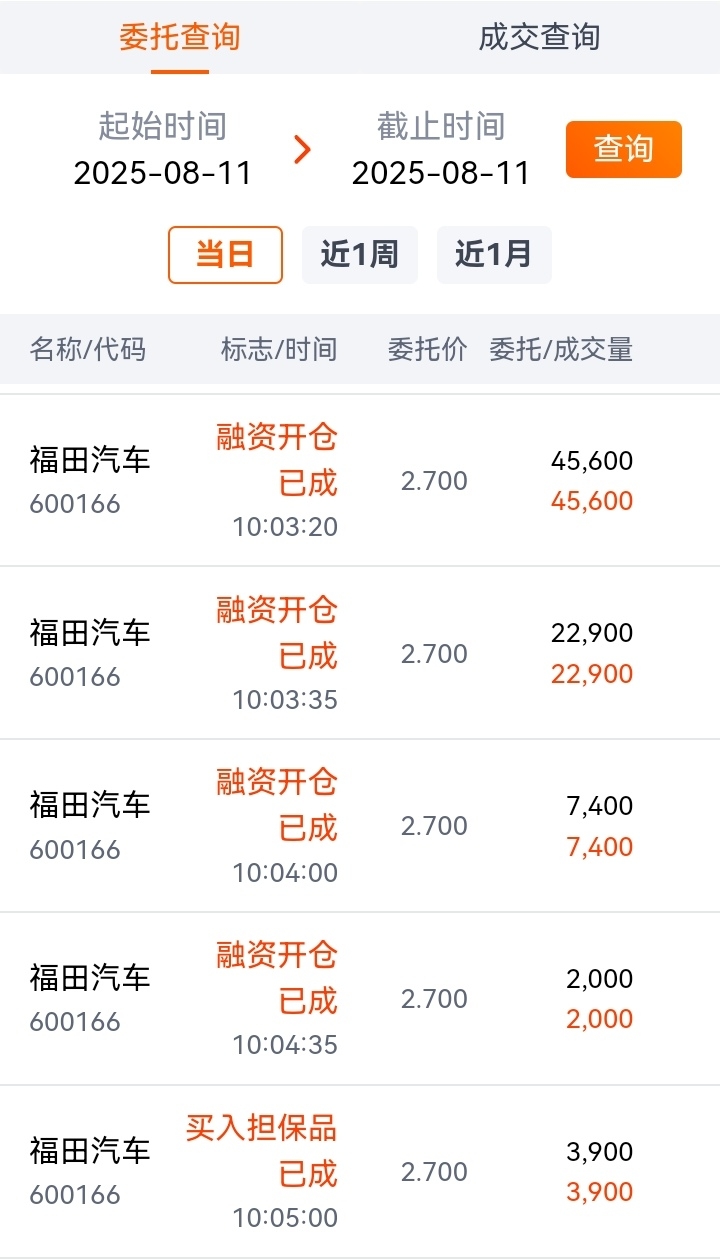Click the orange arrow between dates

point(302,150)
